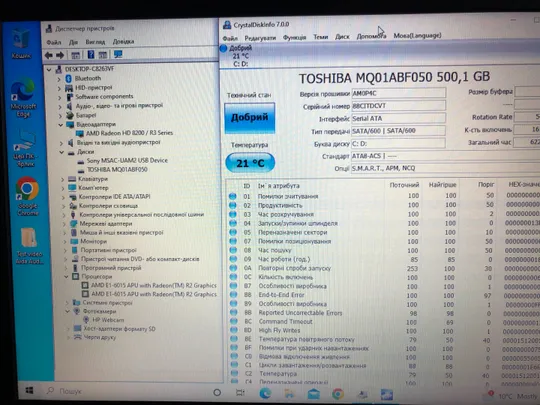The image size is (540, 405).
Task: Open the Цей ПК shortcut on the desktop
Action: (x=25, y=150)
